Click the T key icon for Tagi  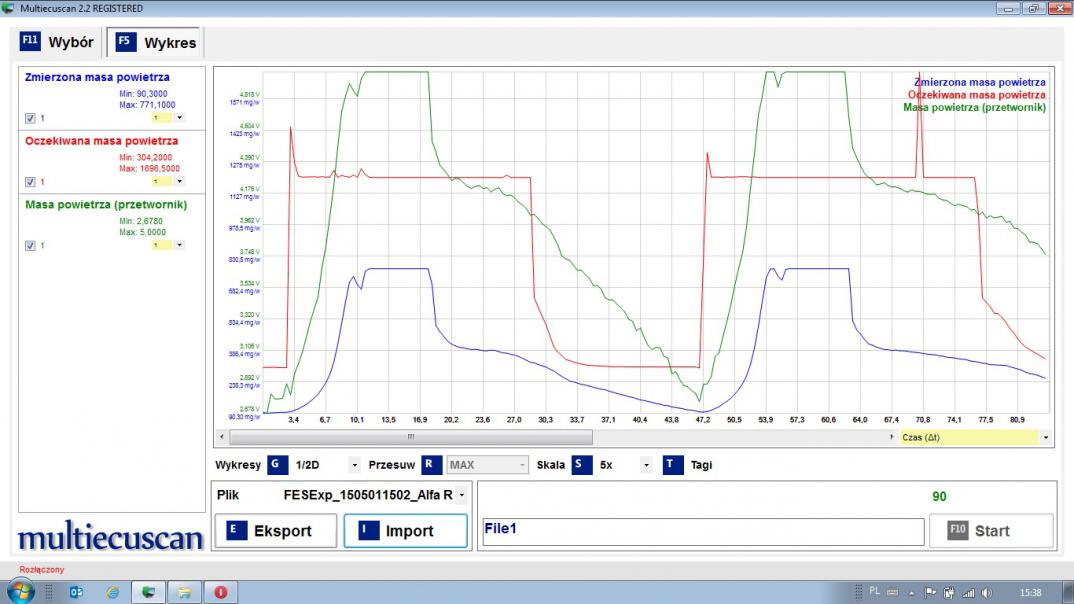pyautogui.click(x=672, y=465)
